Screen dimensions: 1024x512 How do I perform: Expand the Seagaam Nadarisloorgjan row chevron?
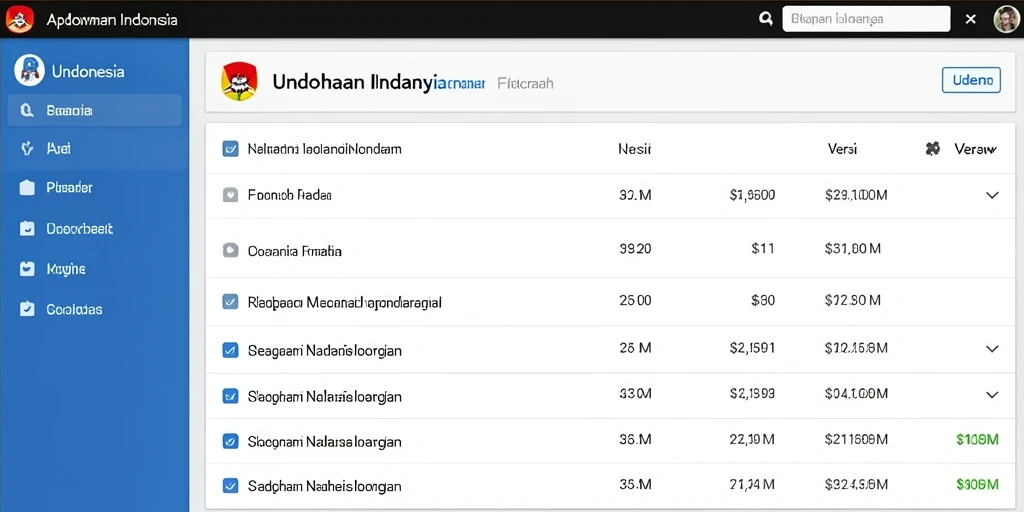(x=992, y=349)
